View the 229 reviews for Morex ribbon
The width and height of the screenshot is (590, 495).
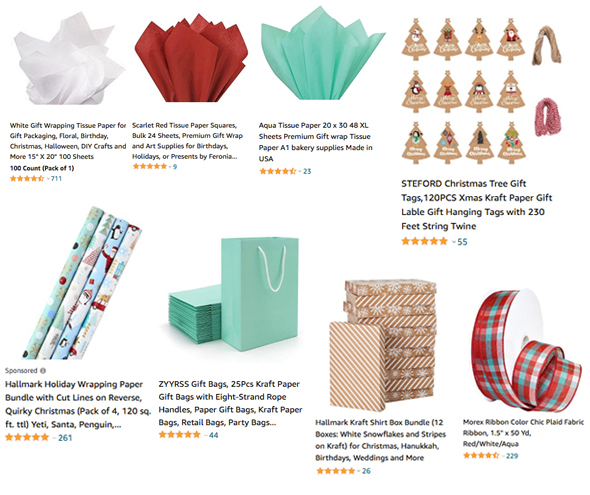pos(512,456)
